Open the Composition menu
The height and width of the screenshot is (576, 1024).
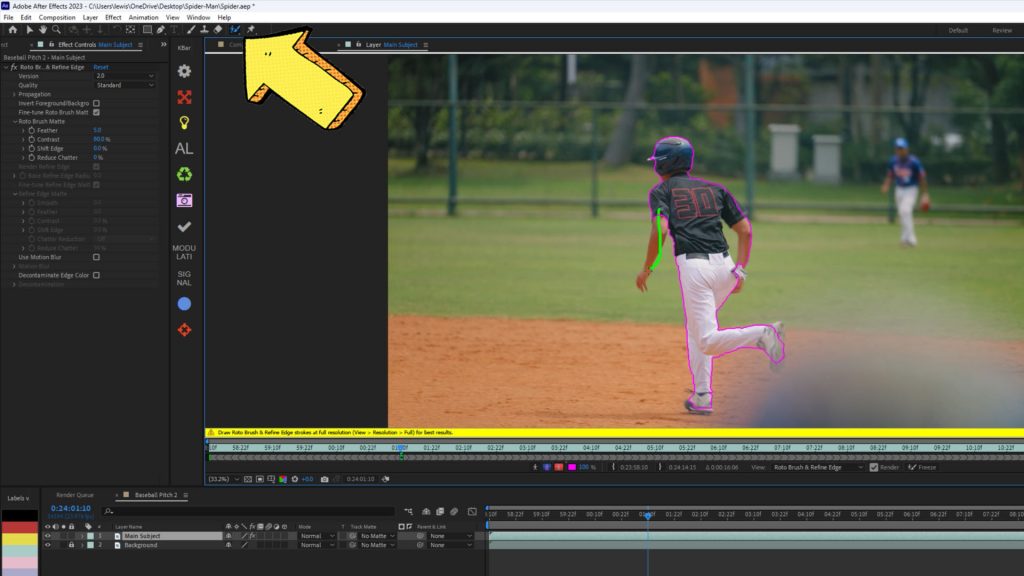click(x=57, y=18)
